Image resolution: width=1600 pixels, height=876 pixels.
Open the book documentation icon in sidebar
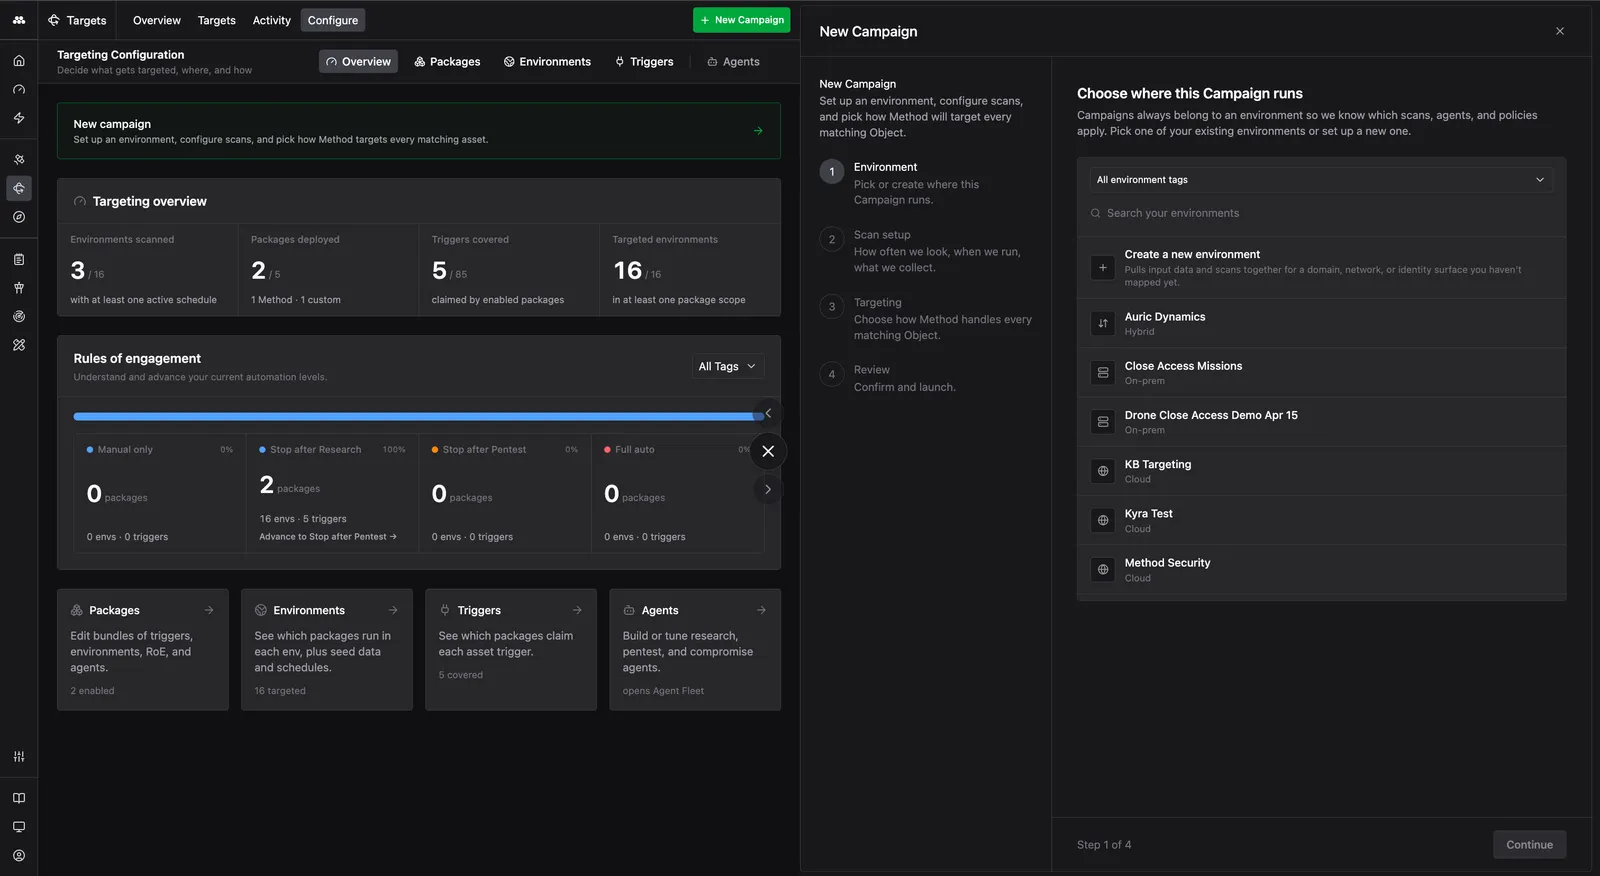pos(19,798)
